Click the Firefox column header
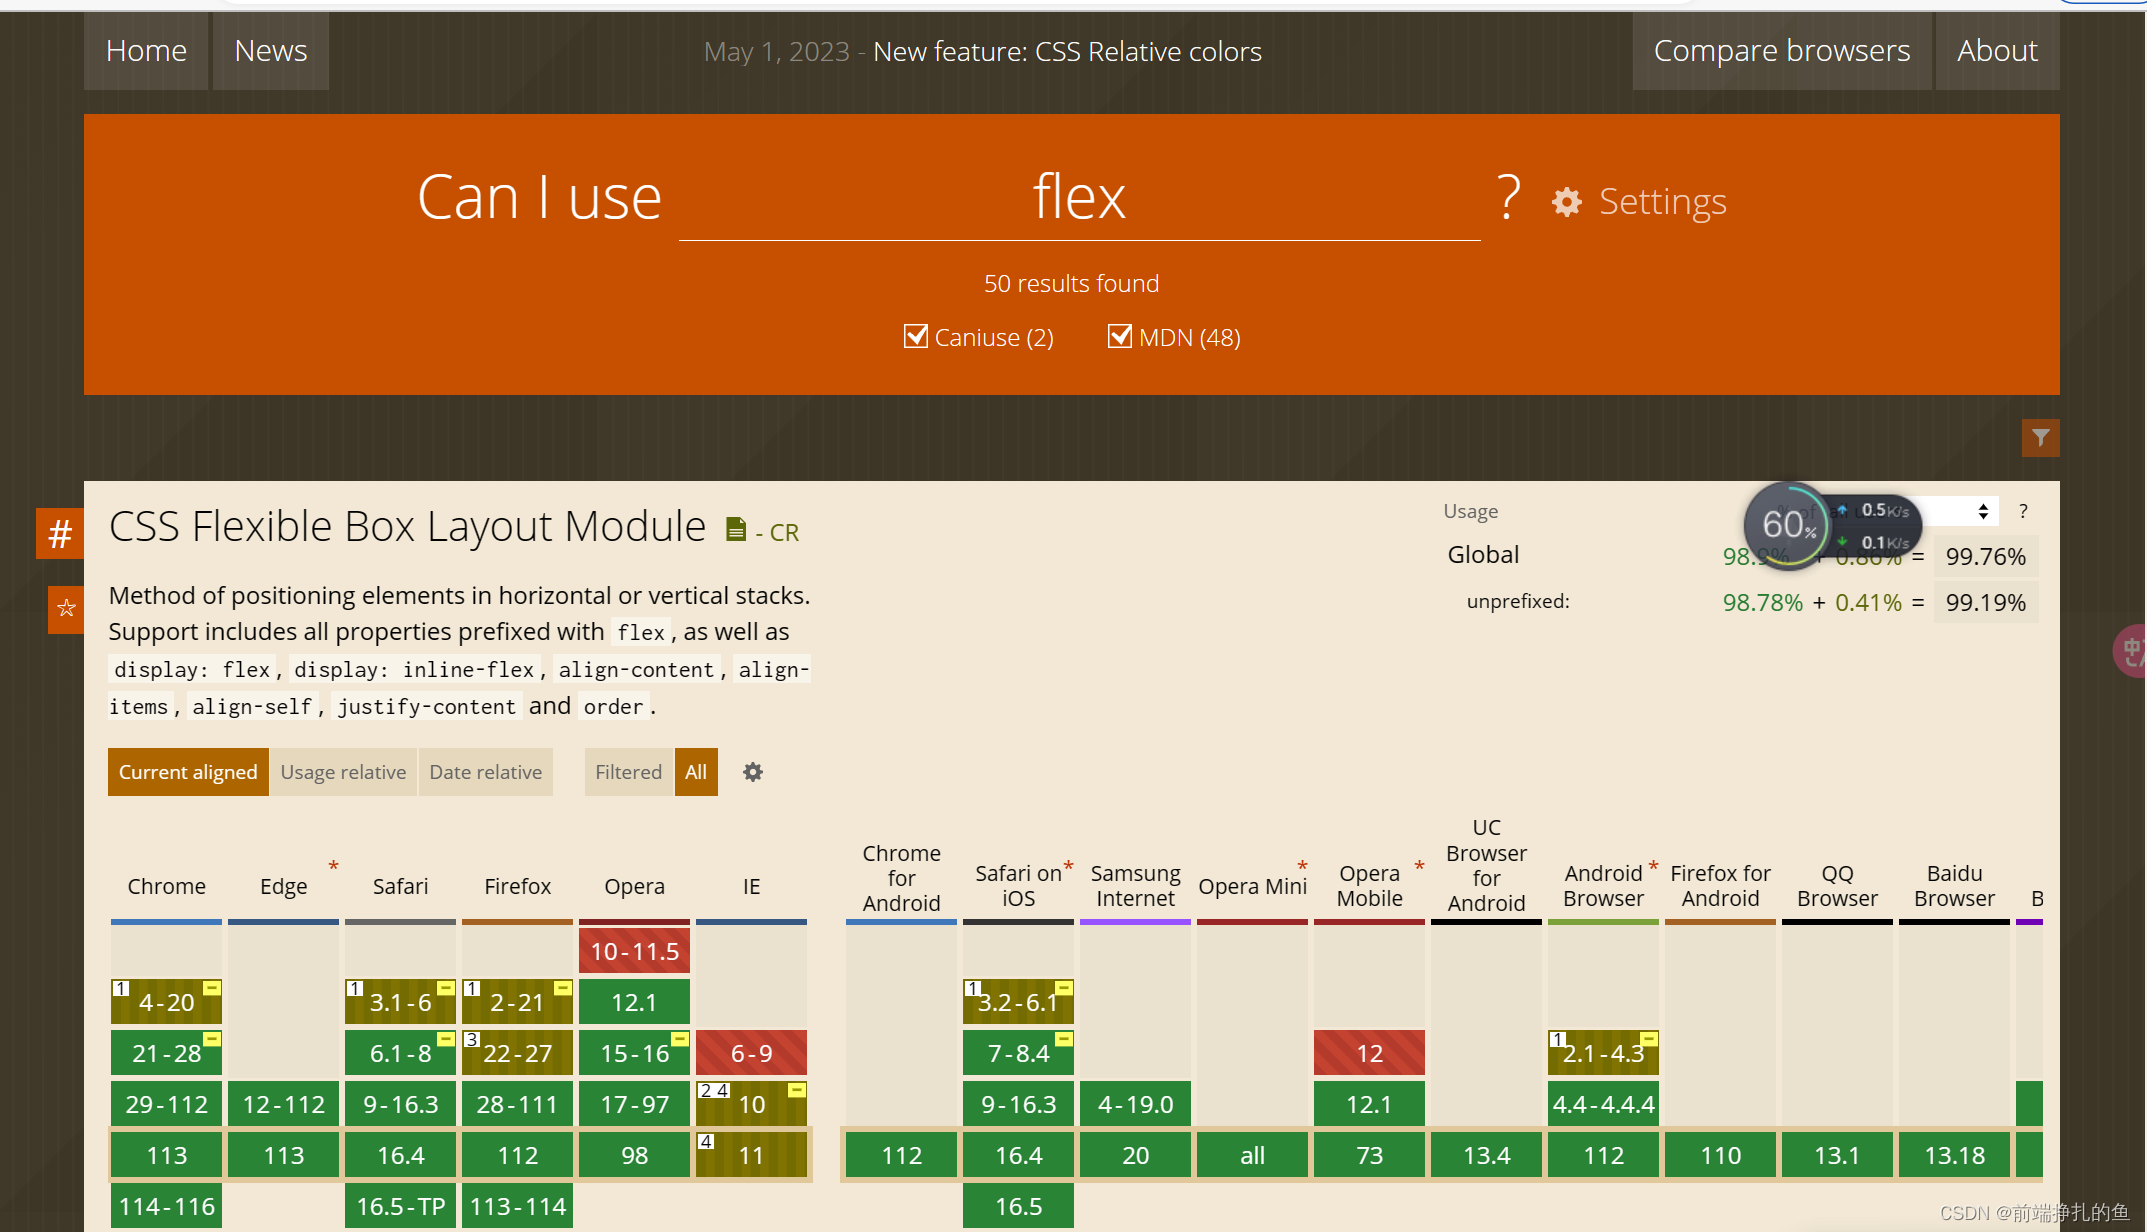The width and height of the screenshot is (2147, 1232). point(517,886)
